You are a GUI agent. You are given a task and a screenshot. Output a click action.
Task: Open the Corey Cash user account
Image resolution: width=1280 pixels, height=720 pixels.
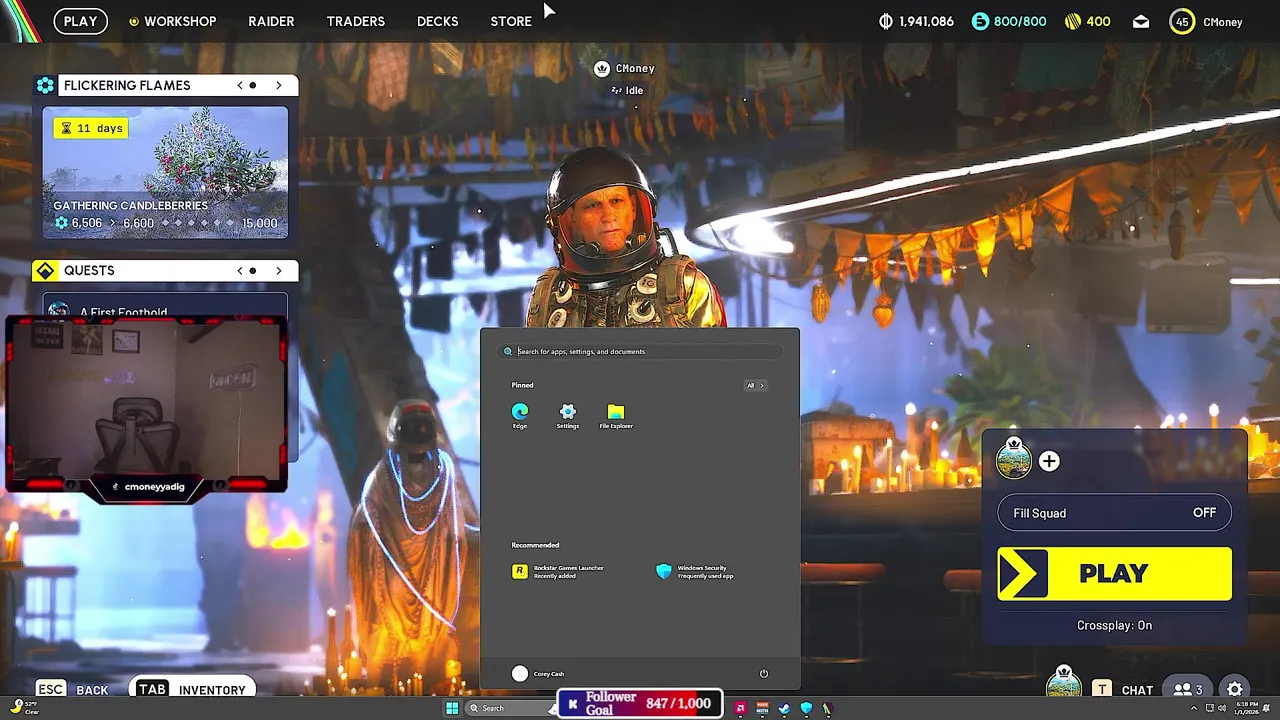538,674
